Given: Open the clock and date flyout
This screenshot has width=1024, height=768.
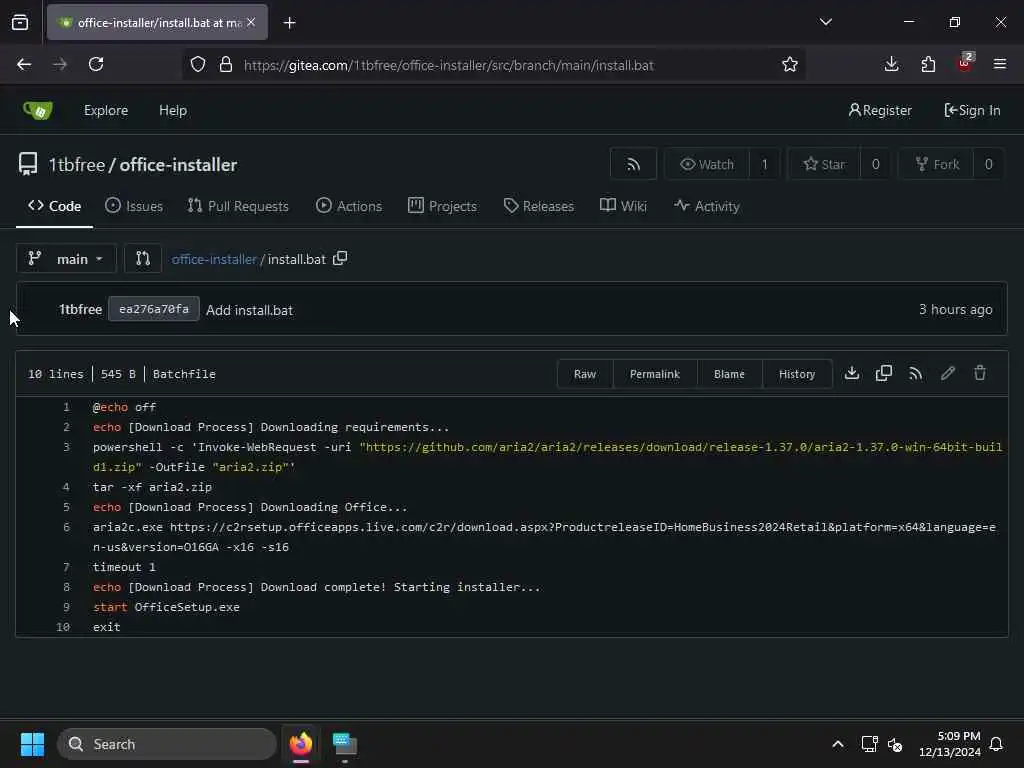Looking at the screenshot, I should point(950,744).
